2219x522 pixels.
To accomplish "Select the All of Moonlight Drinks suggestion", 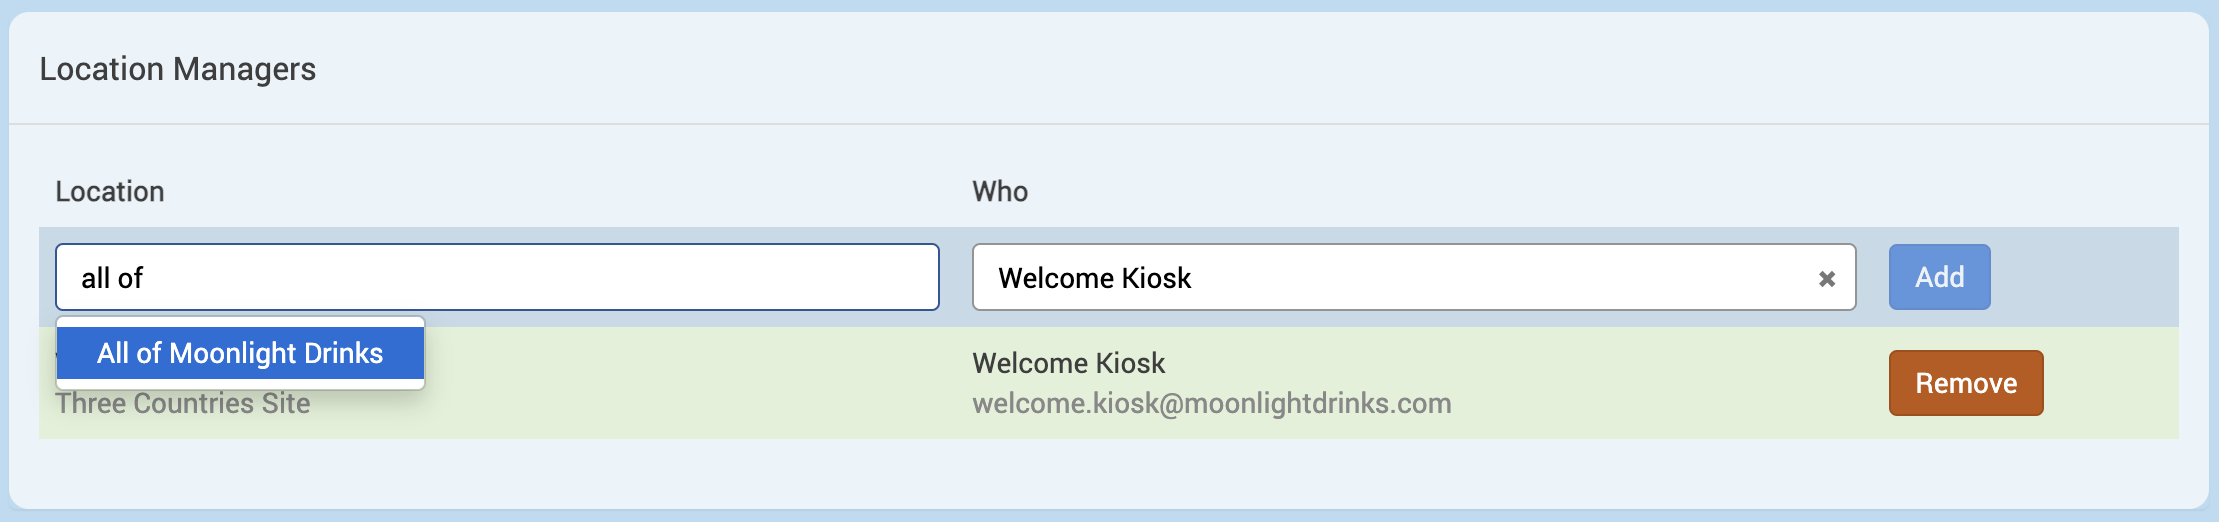I will [240, 353].
